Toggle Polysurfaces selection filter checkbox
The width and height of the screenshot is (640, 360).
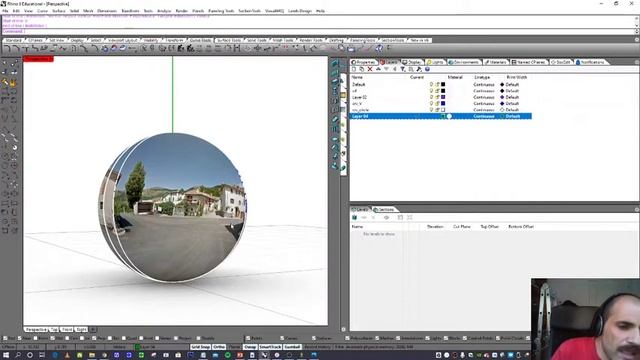point(347,338)
